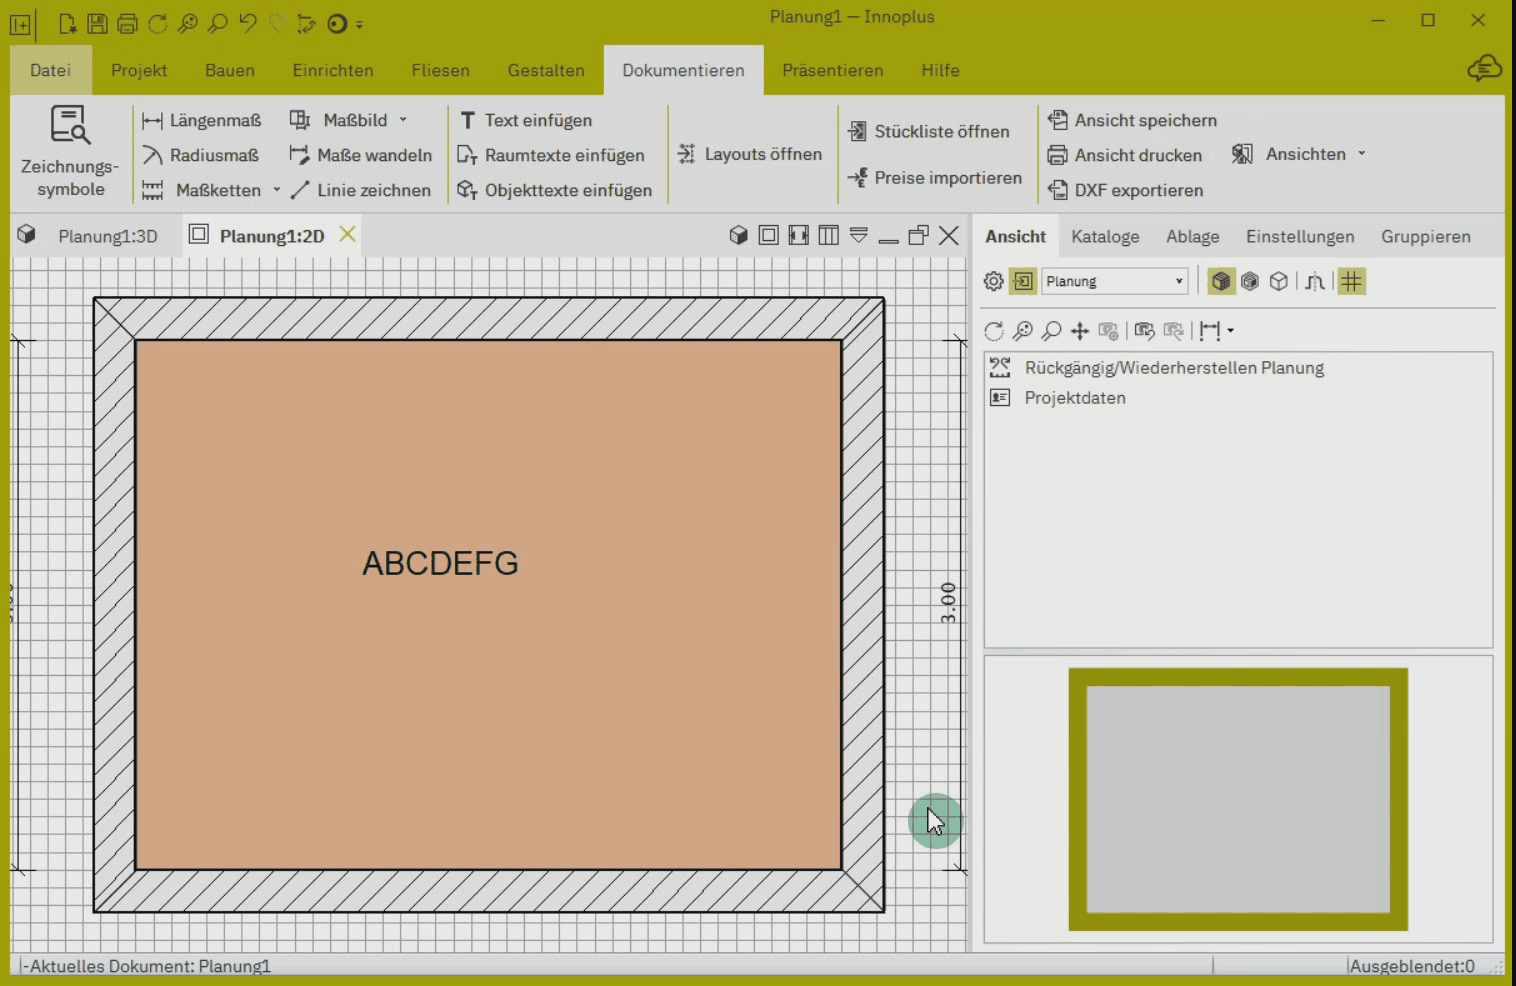
Task: Toggle the grid display button
Action: click(x=1351, y=282)
